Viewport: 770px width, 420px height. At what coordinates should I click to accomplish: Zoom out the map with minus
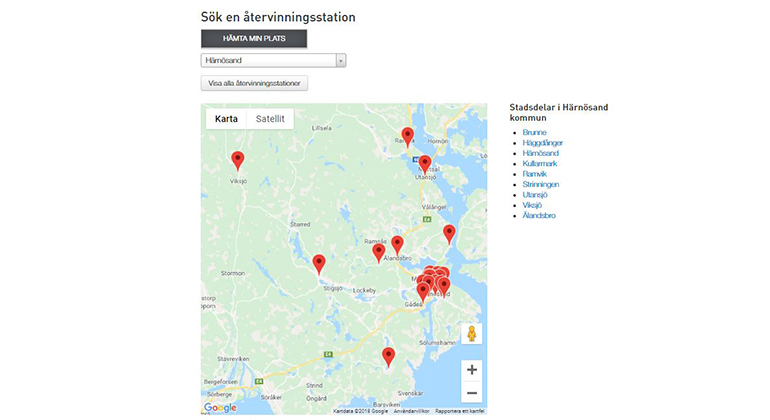pos(472,394)
